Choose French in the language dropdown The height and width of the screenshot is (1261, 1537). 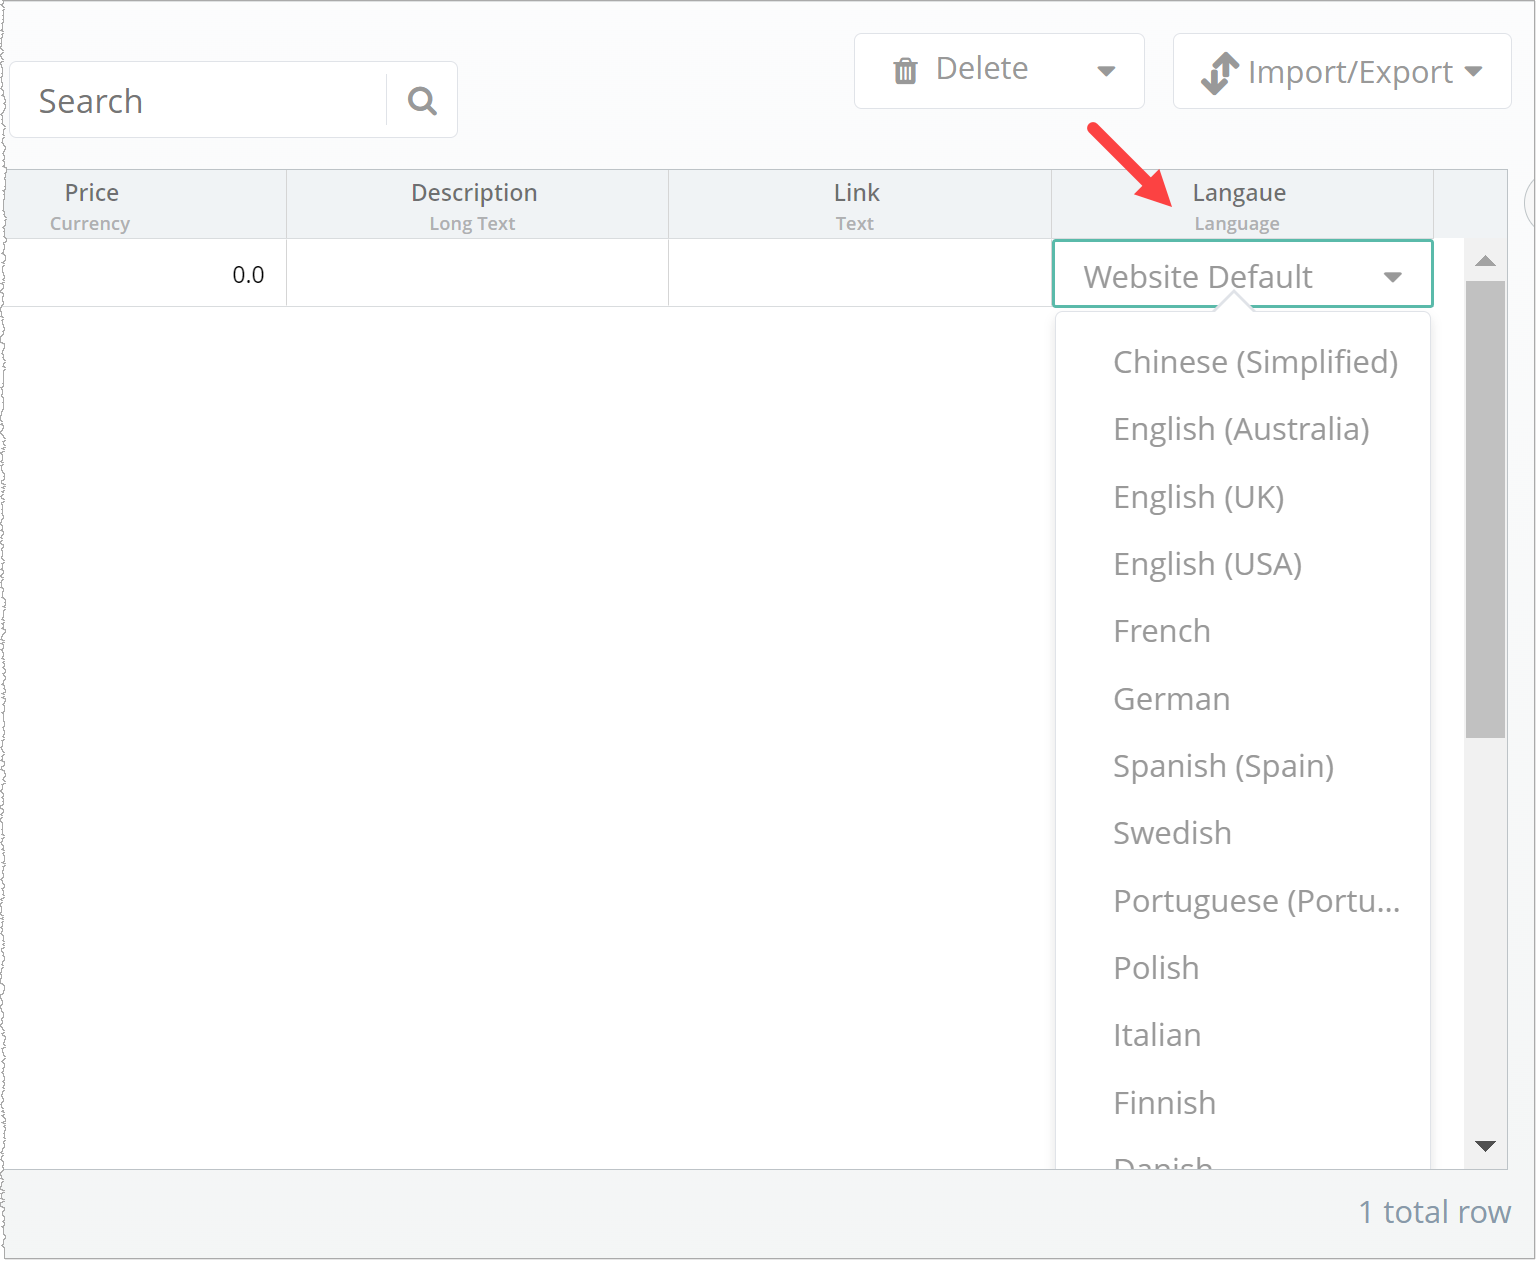pyautogui.click(x=1161, y=631)
